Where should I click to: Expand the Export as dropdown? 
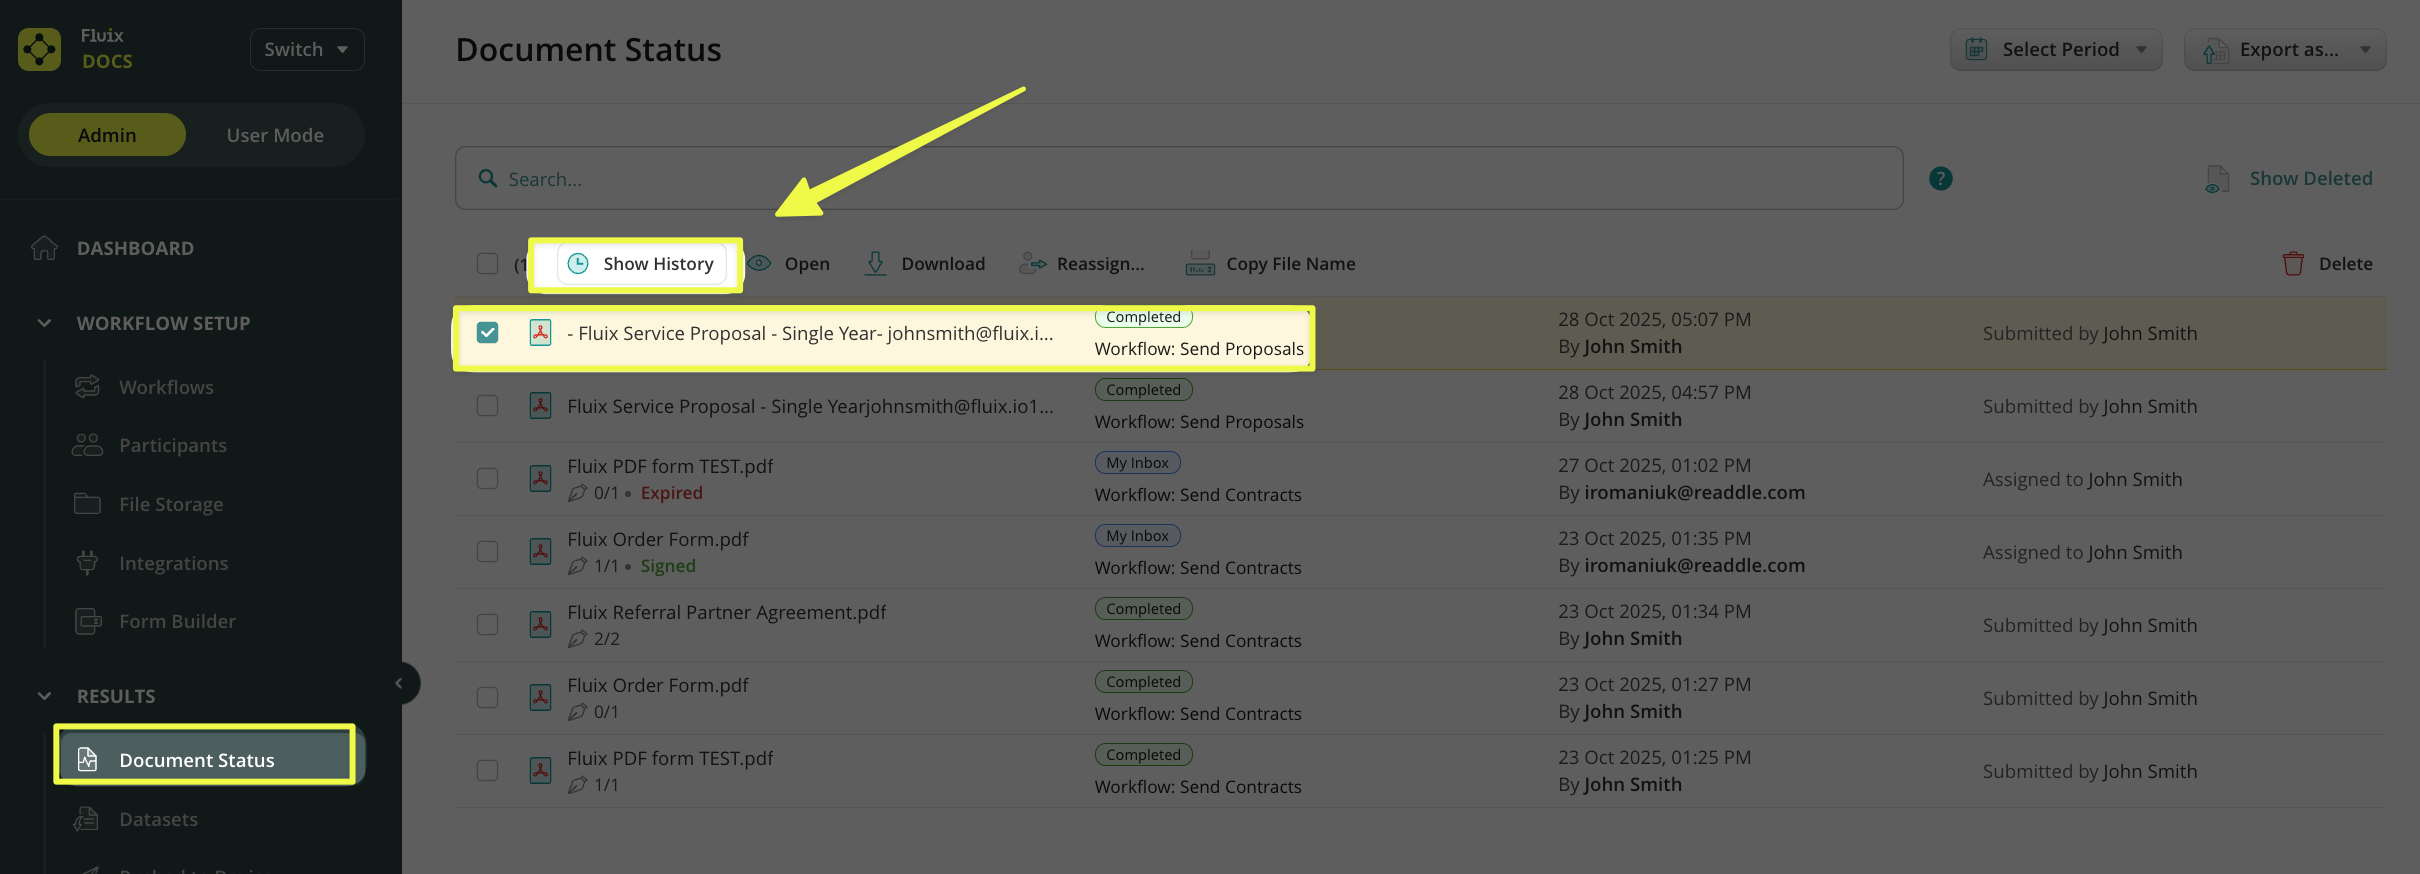point(2284,50)
